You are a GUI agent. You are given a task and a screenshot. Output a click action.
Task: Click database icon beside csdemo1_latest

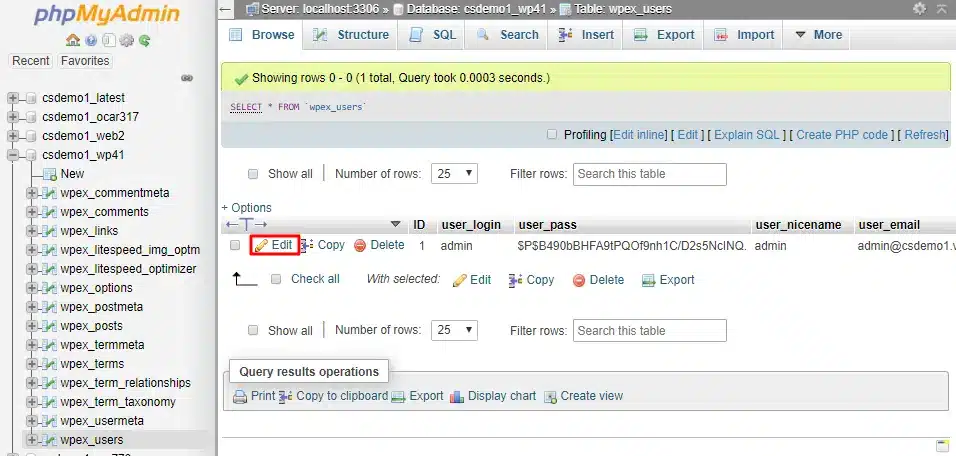pos(32,98)
